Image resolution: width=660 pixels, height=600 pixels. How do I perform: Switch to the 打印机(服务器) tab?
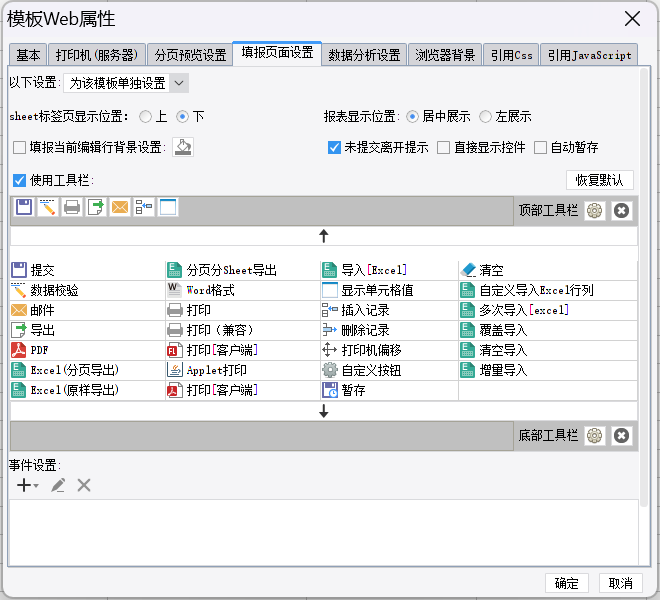(x=97, y=55)
